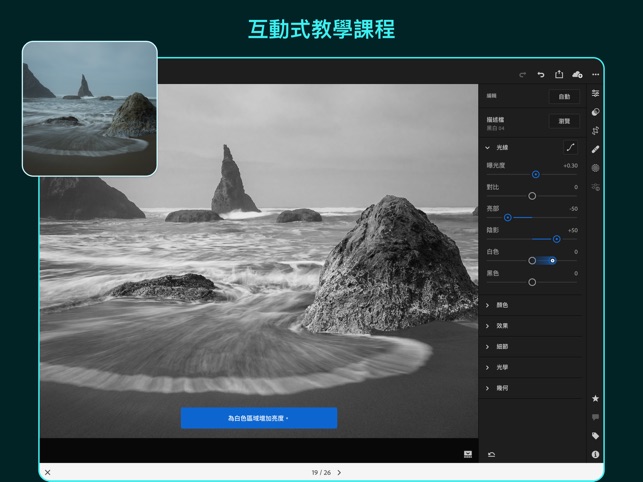Expand the 細節 (Detail) section
This screenshot has width=643, height=482.
pos(488,347)
